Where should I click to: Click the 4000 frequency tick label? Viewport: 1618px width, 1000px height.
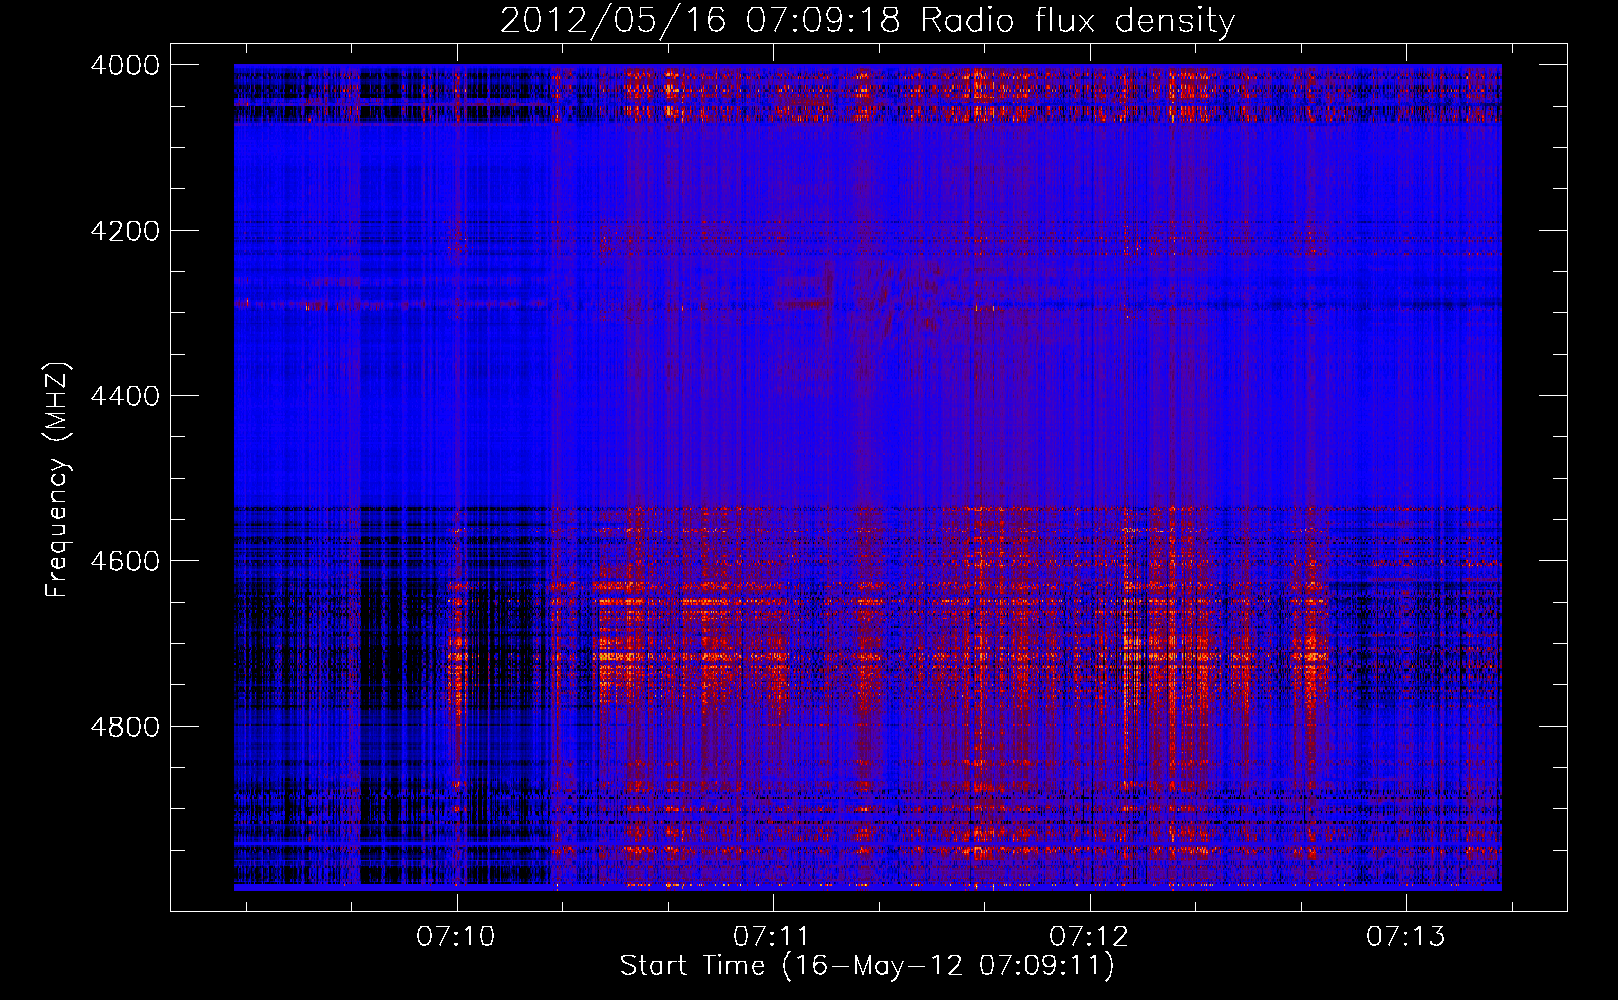point(125,65)
